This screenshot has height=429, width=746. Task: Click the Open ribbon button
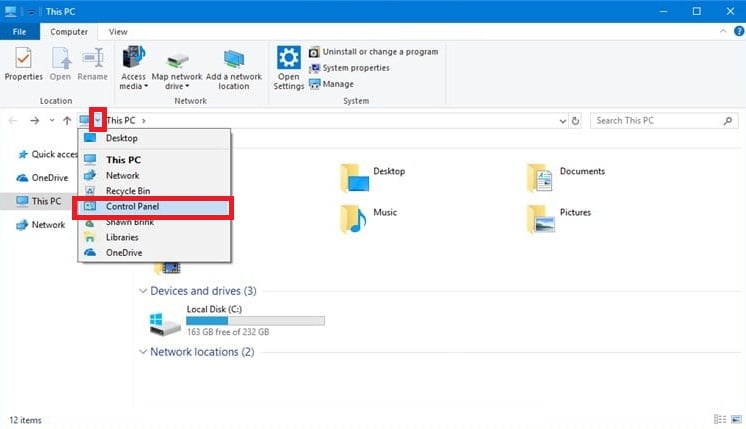click(x=60, y=64)
